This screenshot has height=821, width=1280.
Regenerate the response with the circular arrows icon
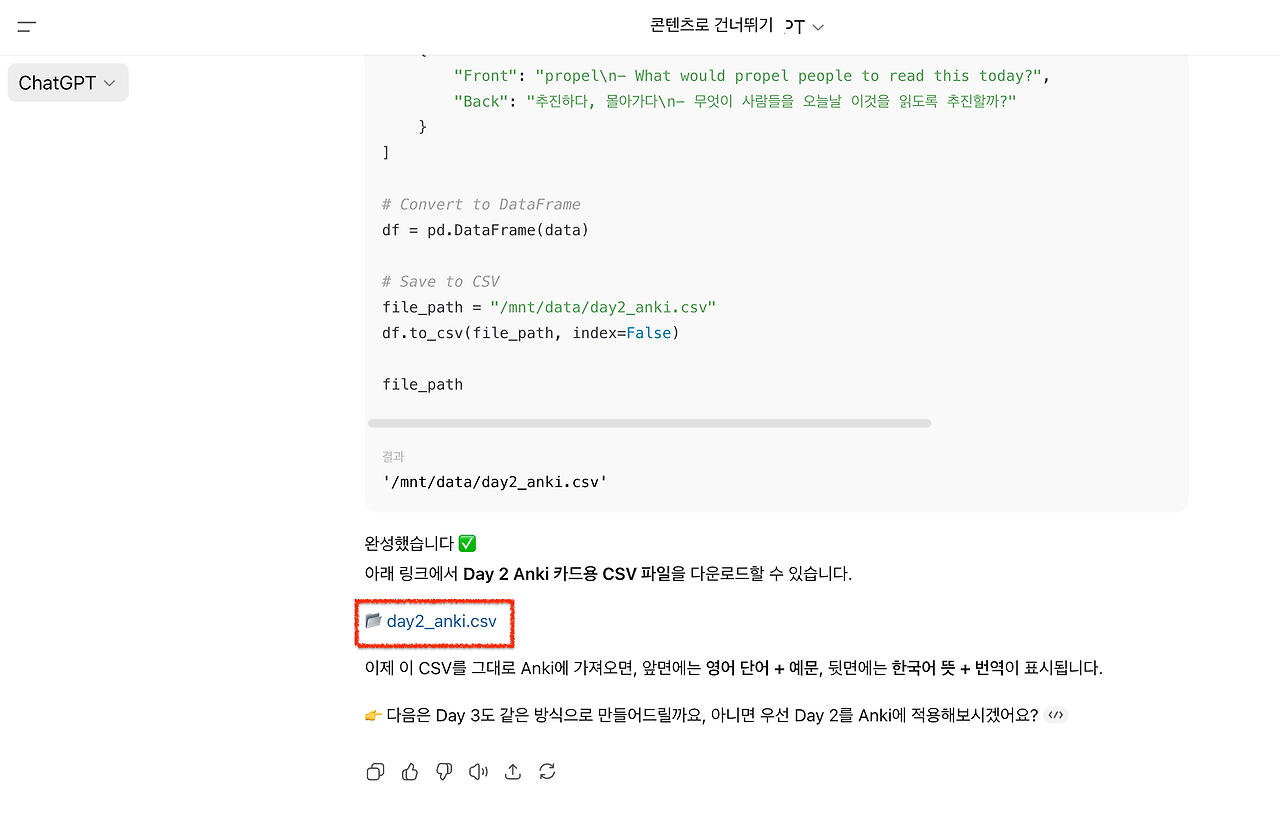547,771
